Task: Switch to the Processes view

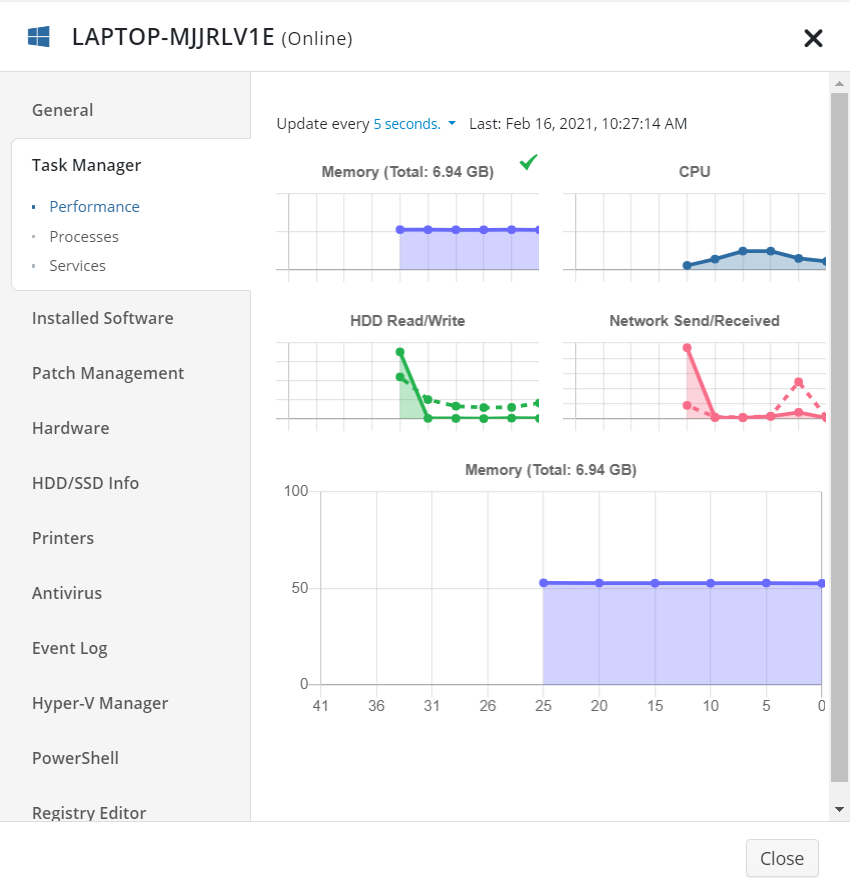Action: (x=84, y=236)
